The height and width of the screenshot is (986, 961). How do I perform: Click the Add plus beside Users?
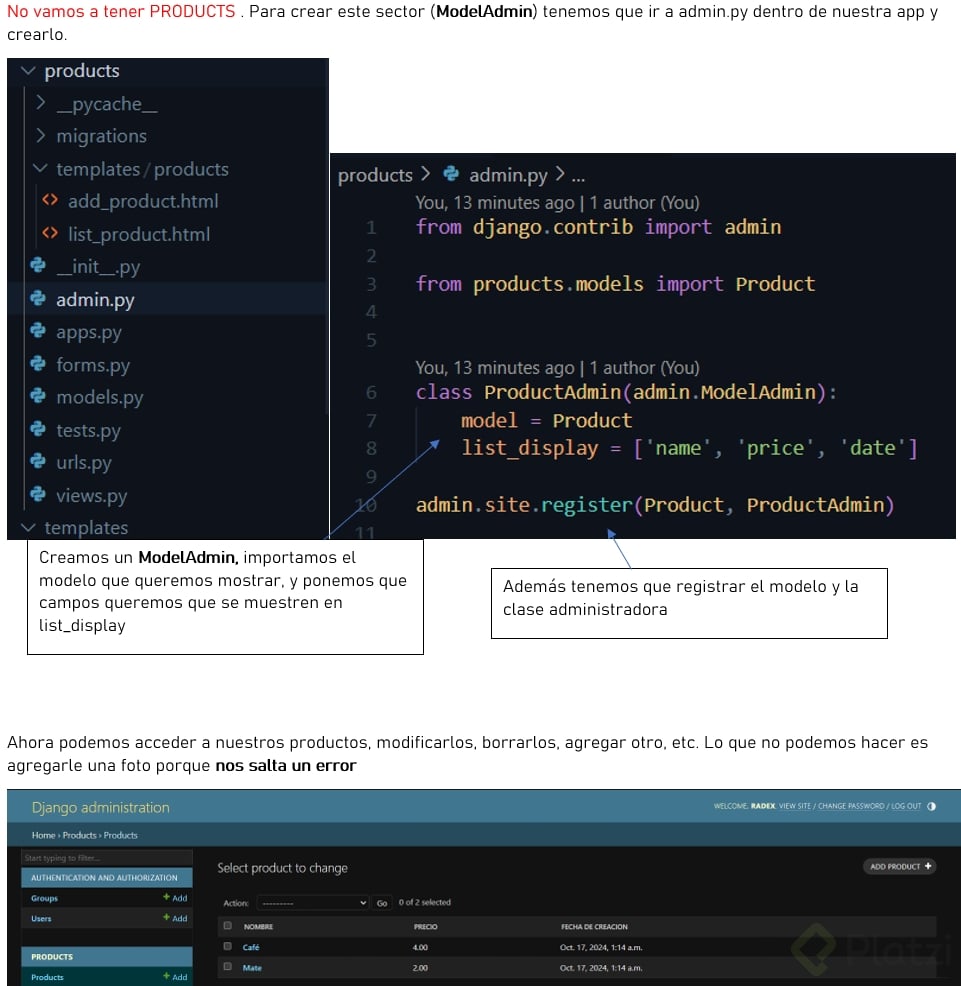166,917
